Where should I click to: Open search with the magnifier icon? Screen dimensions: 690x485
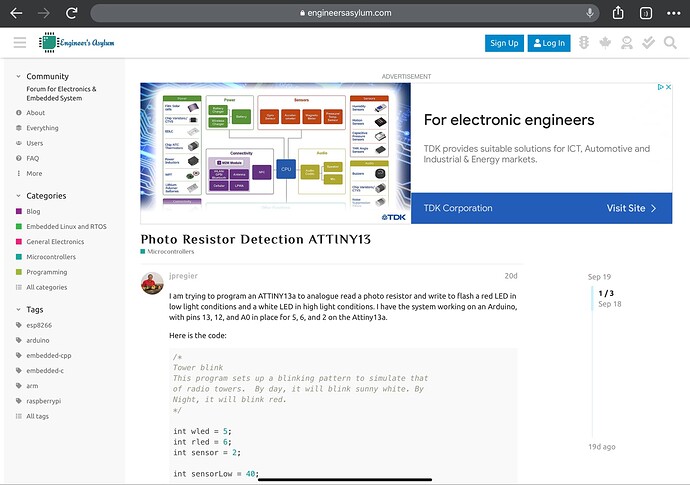(670, 43)
